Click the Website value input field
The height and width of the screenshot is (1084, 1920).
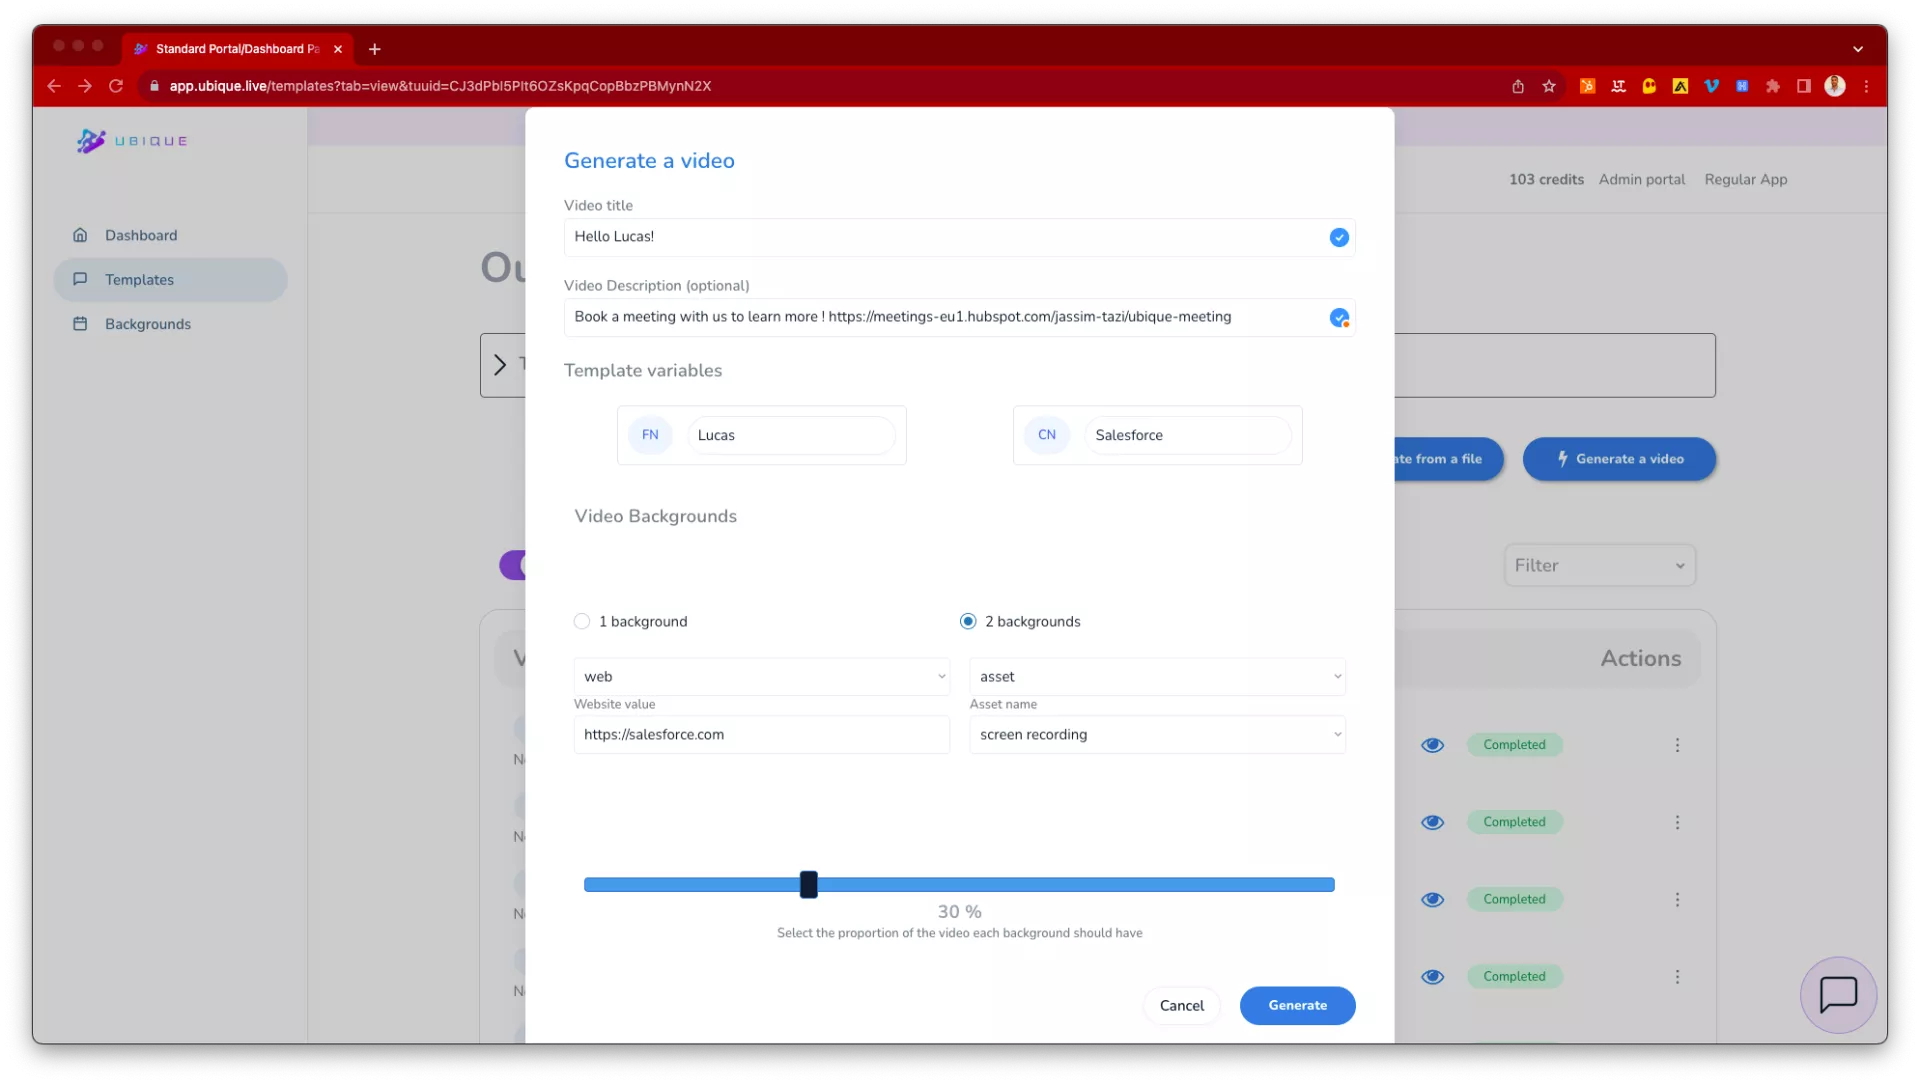(761, 735)
